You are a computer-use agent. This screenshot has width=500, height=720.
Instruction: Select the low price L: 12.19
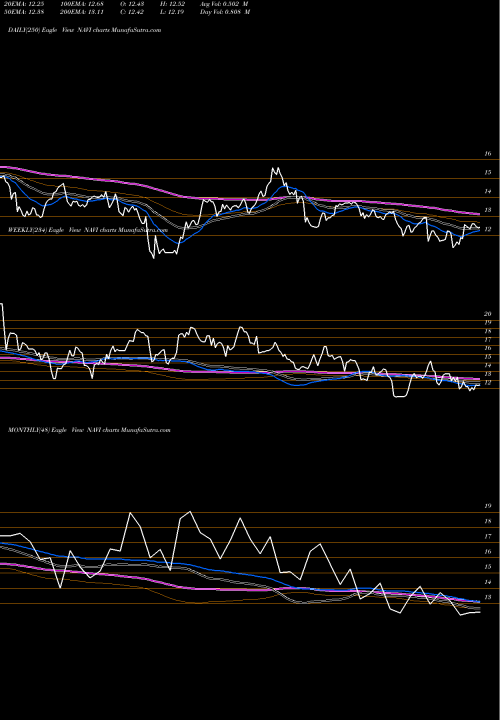(172, 12)
